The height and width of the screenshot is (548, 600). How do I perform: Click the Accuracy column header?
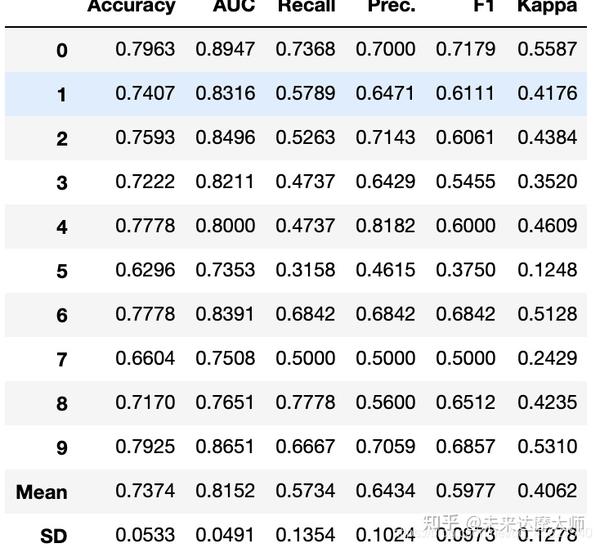(x=131, y=6)
